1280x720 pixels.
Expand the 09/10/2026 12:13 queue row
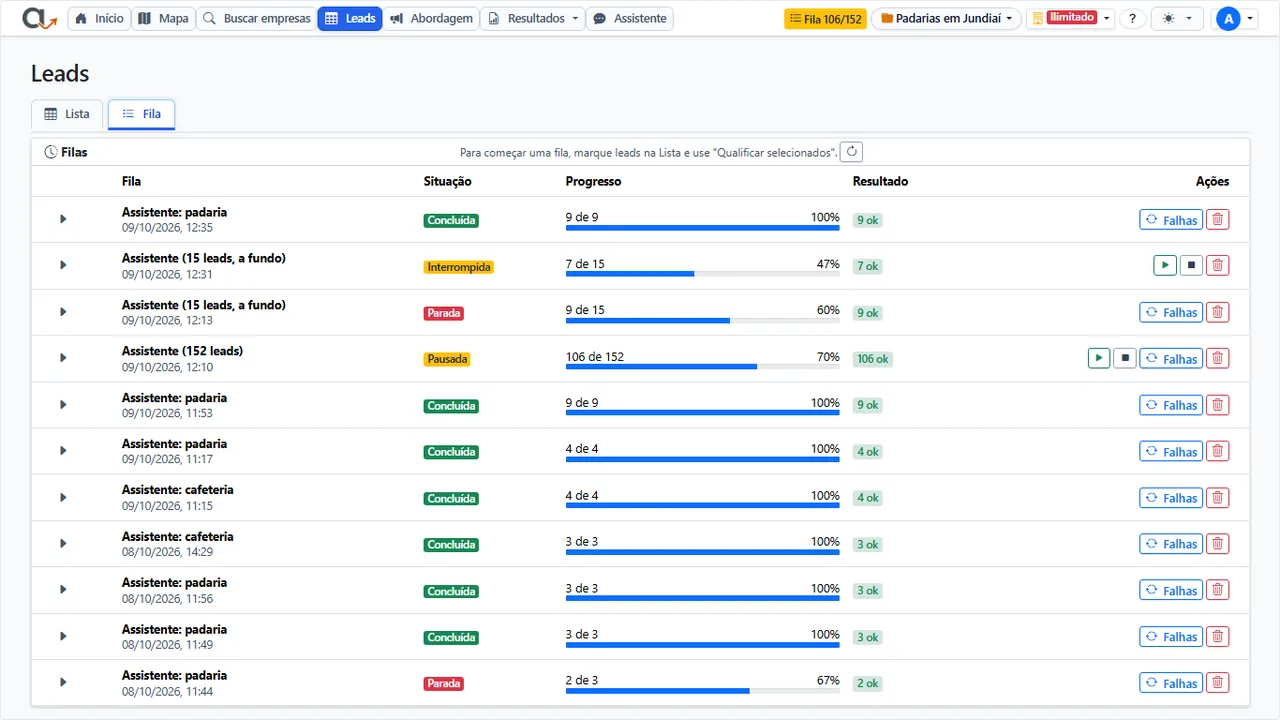pyautogui.click(x=63, y=312)
